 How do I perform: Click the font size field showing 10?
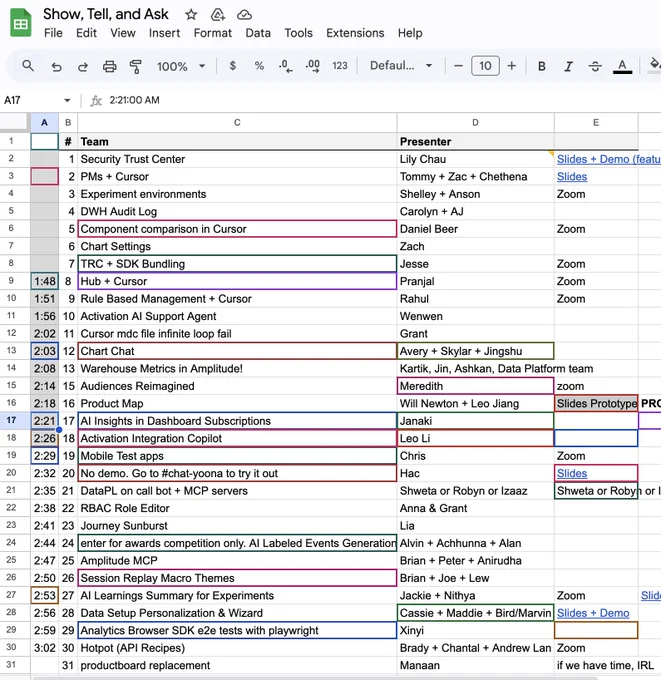(485, 66)
